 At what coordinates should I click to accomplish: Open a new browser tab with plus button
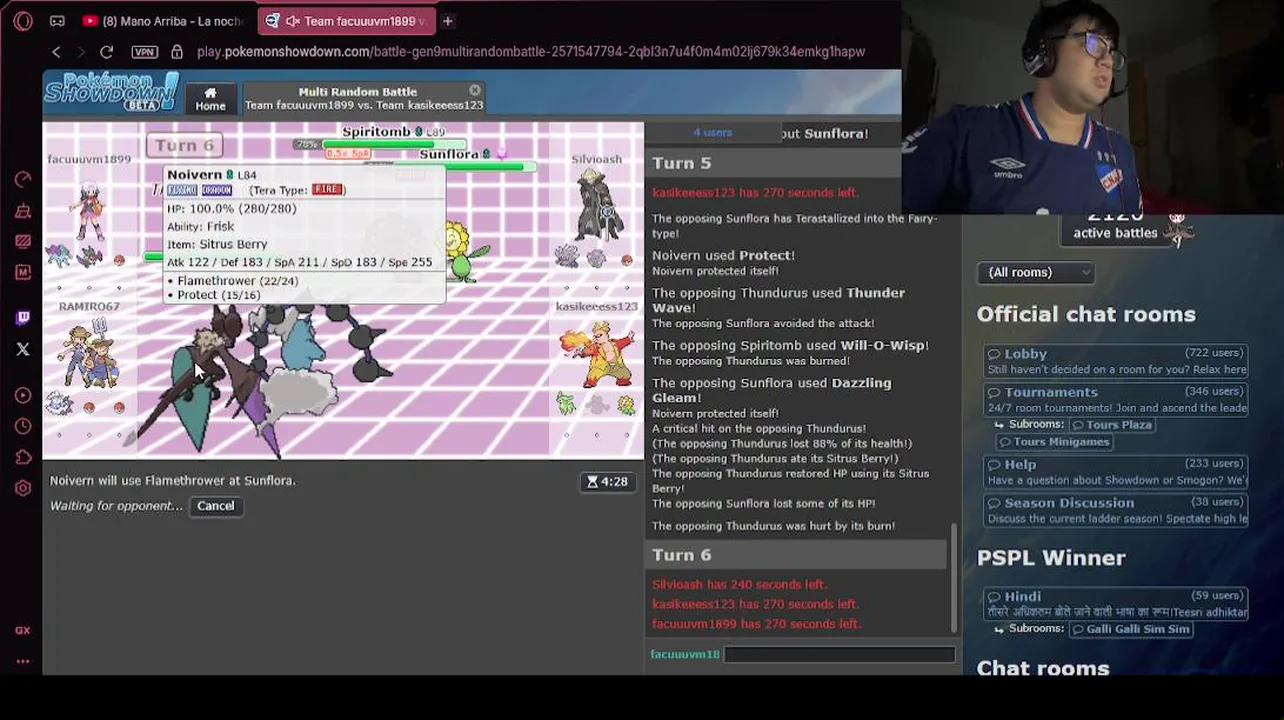tap(448, 20)
